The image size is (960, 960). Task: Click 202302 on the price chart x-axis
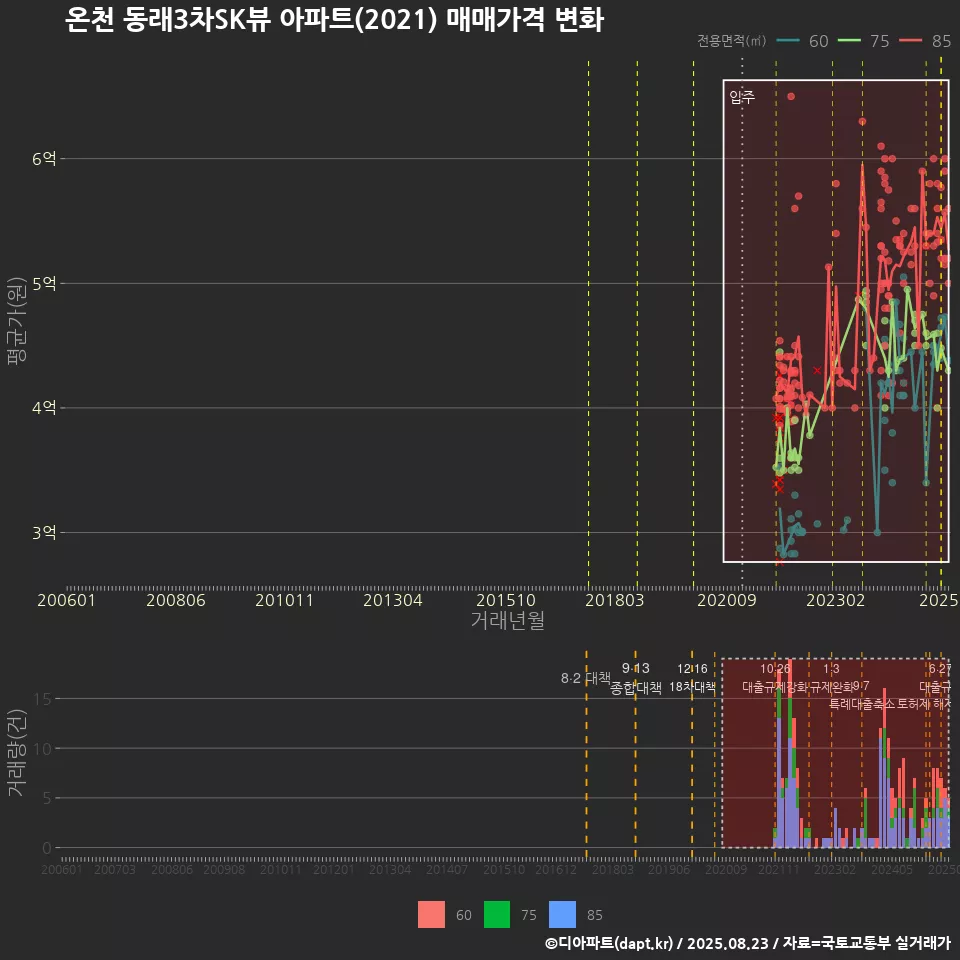pos(836,600)
